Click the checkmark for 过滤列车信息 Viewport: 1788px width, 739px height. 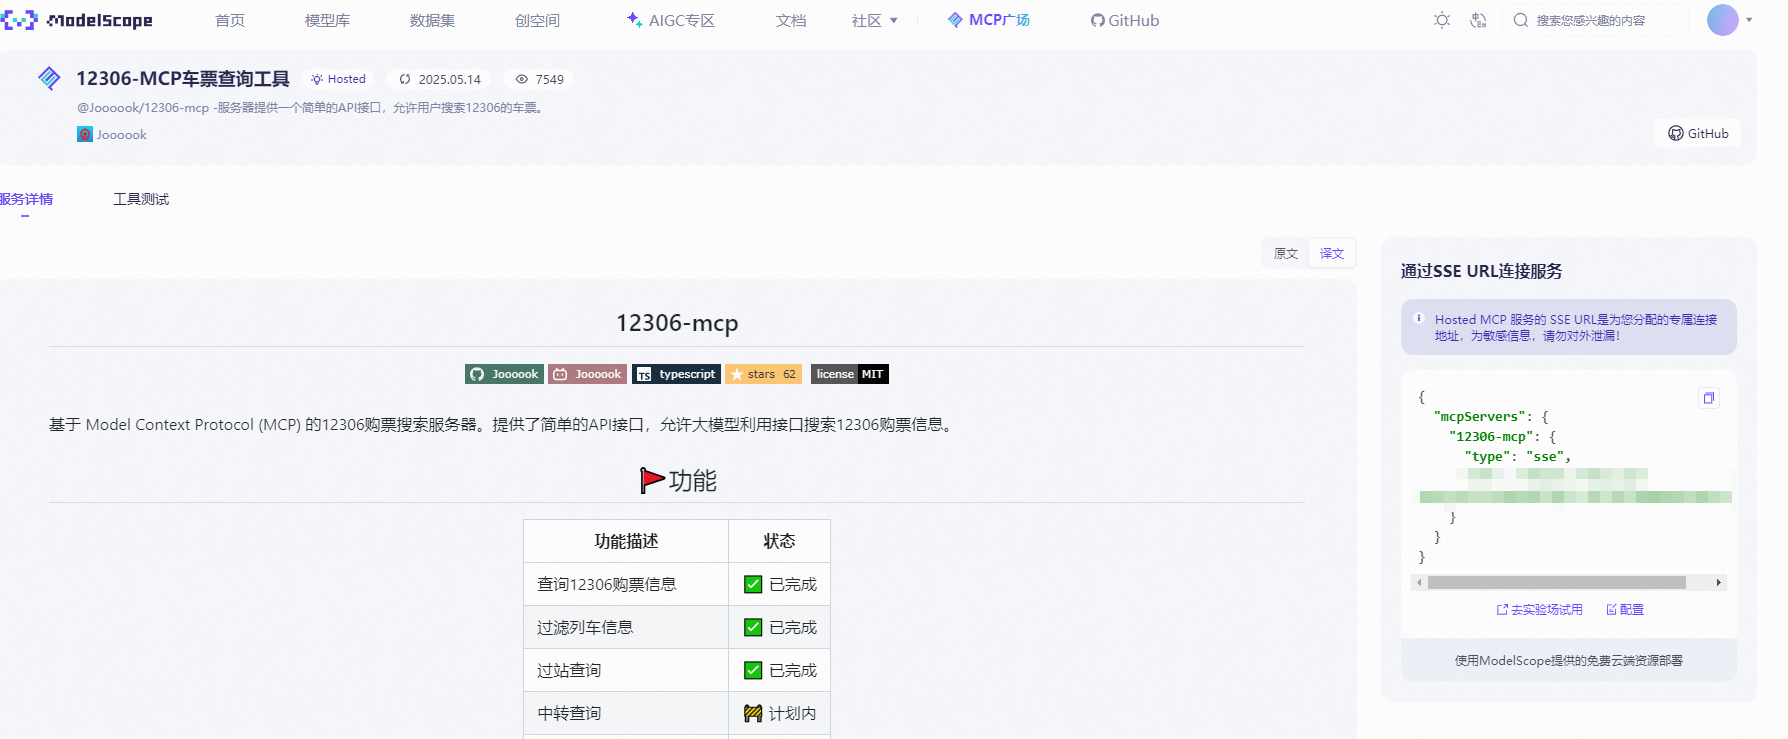753,627
